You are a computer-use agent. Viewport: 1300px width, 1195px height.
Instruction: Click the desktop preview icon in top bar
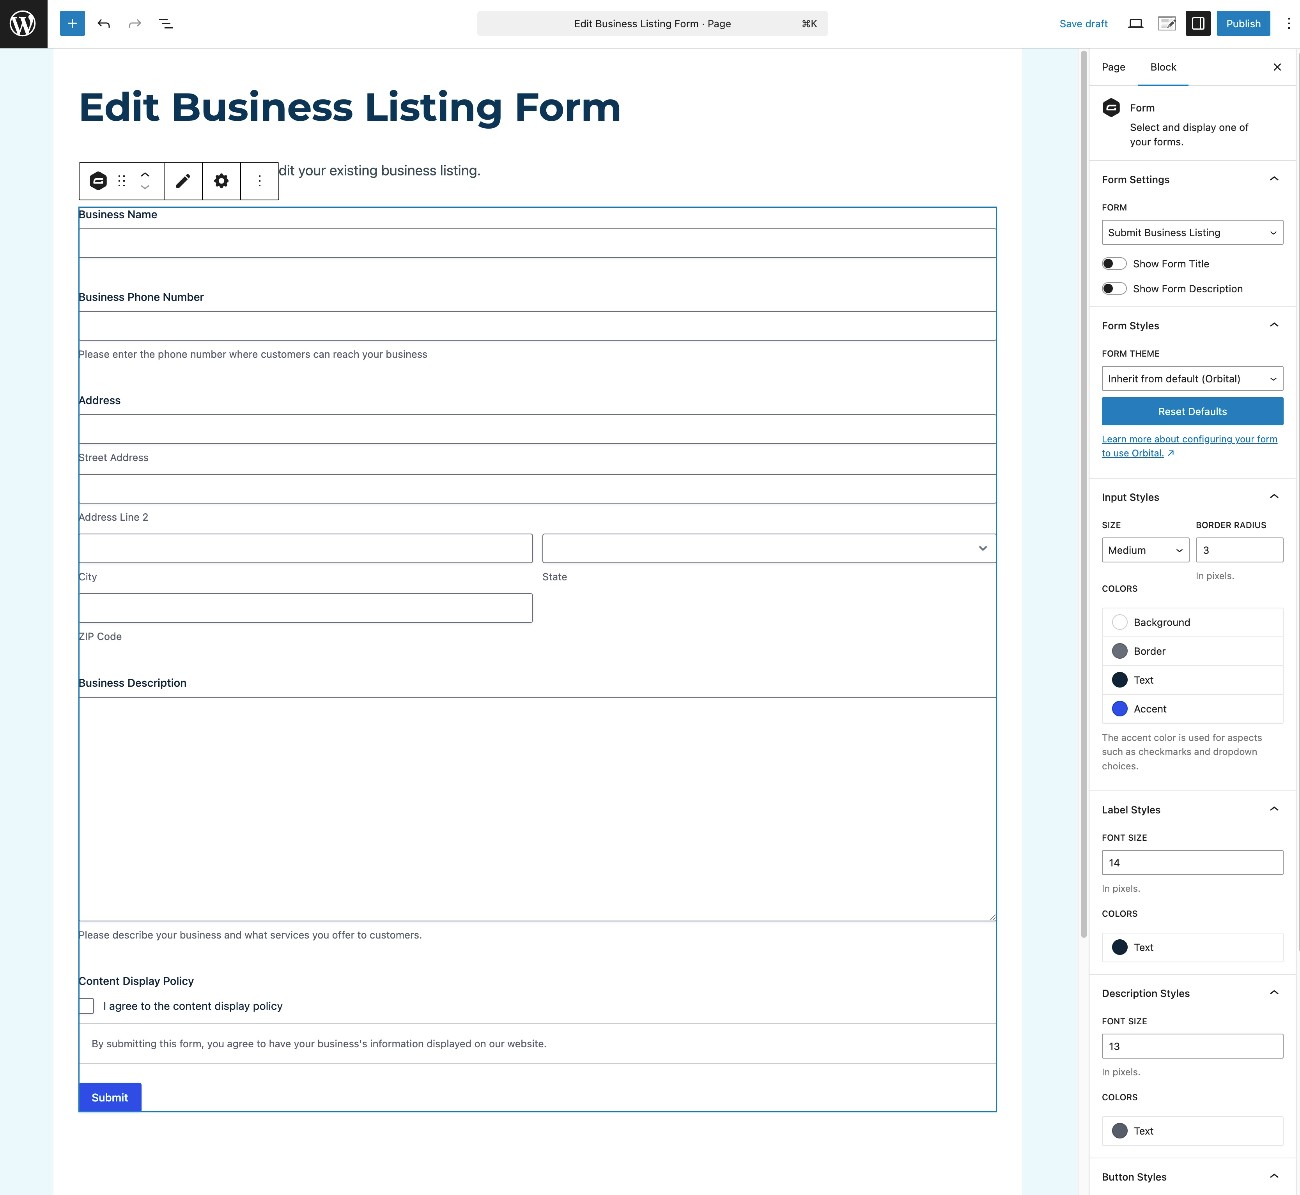coord(1135,23)
